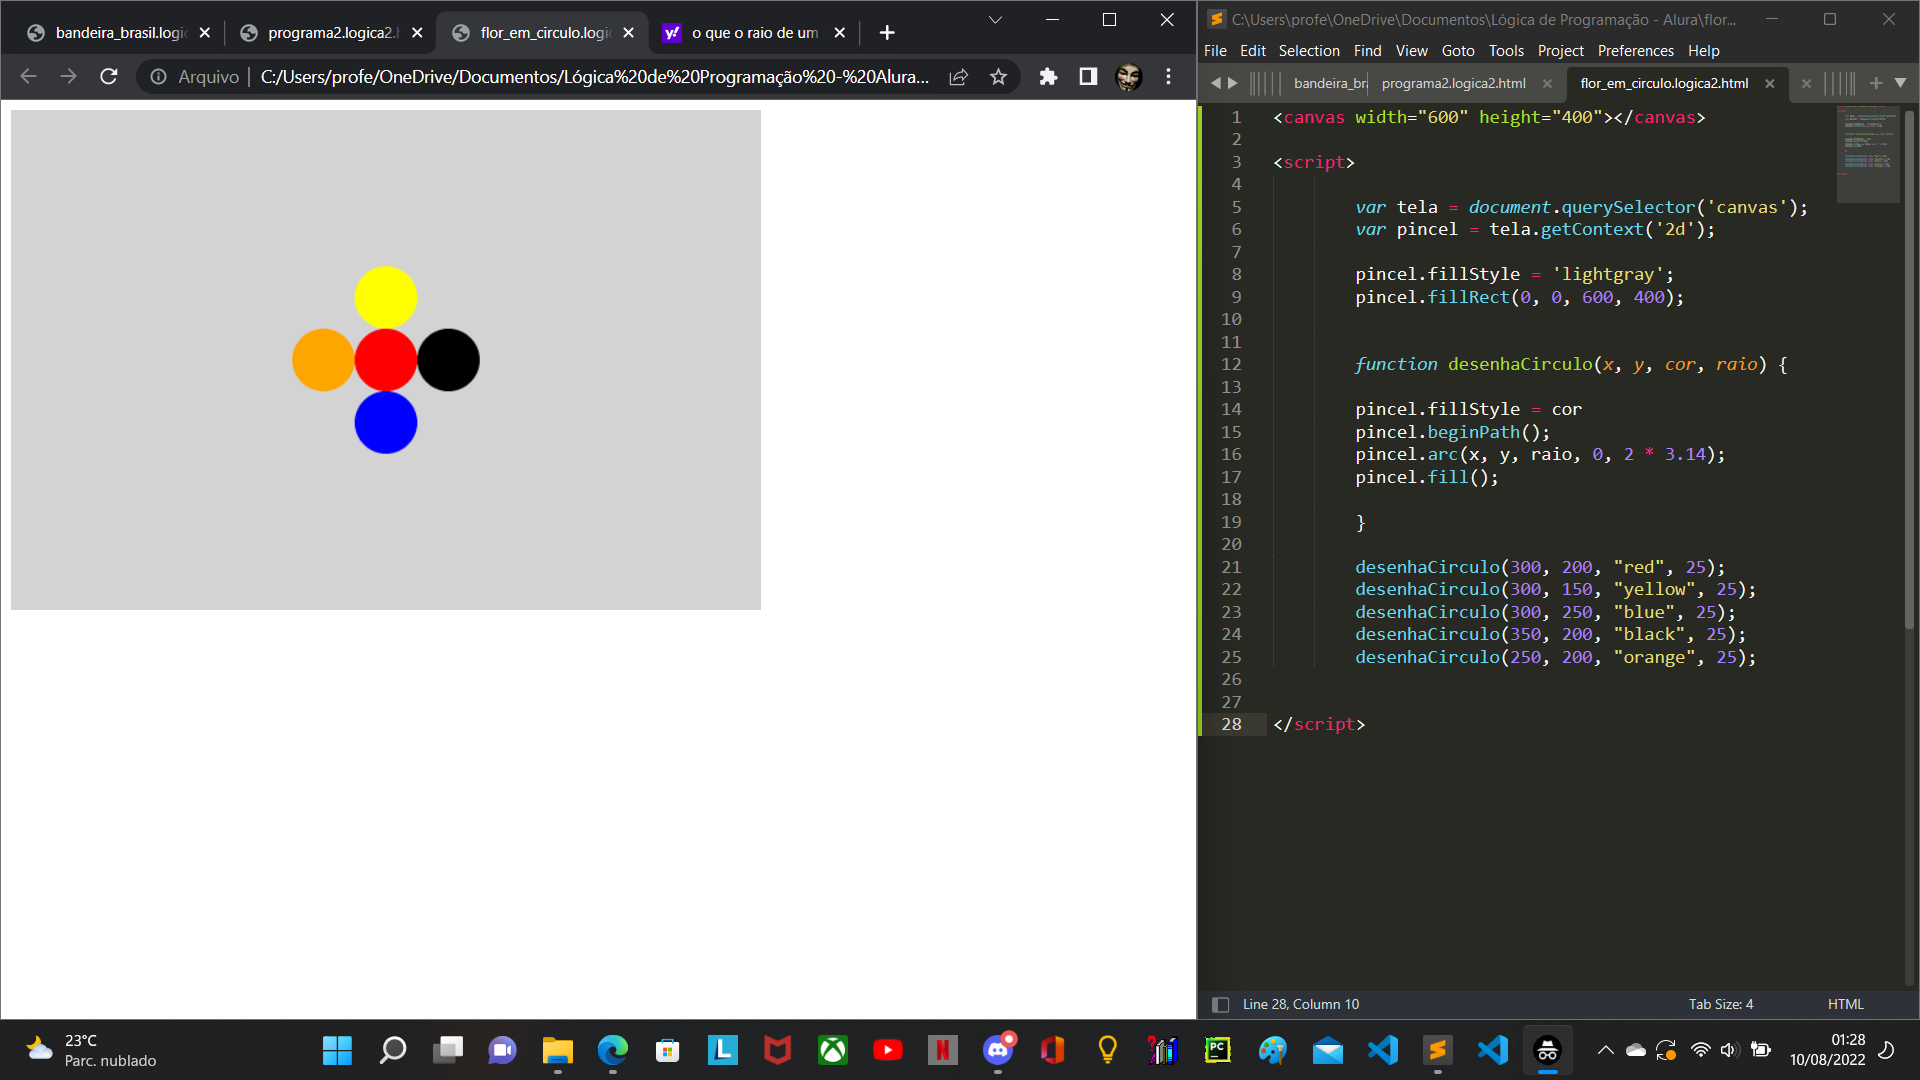The image size is (1920, 1080).
Task: Click the reload page button
Action: point(111,76)
